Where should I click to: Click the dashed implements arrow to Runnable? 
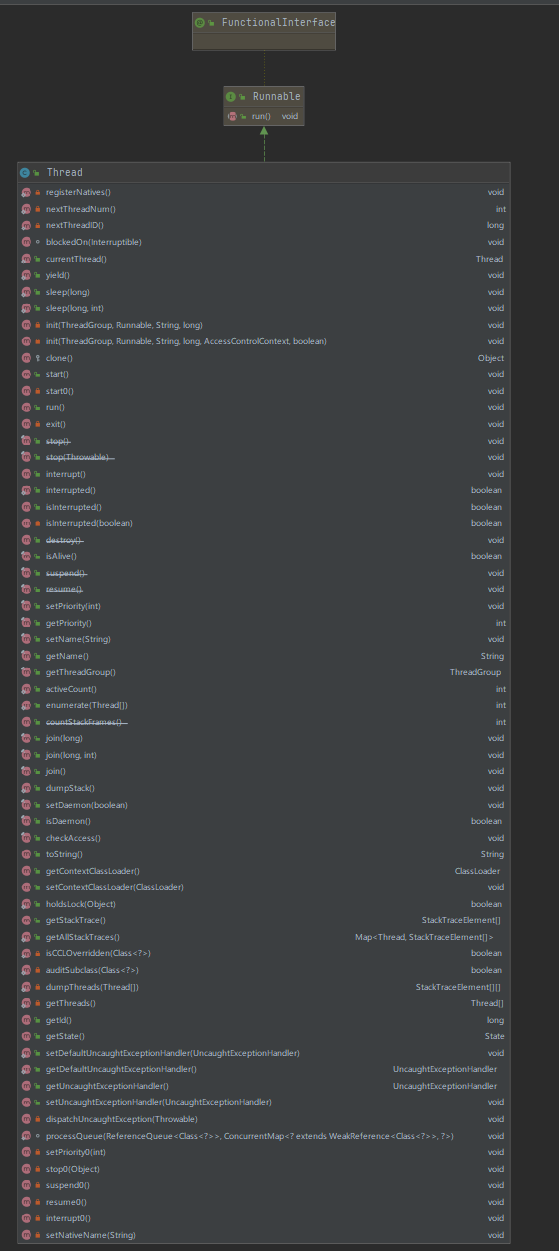coord(264,143)
